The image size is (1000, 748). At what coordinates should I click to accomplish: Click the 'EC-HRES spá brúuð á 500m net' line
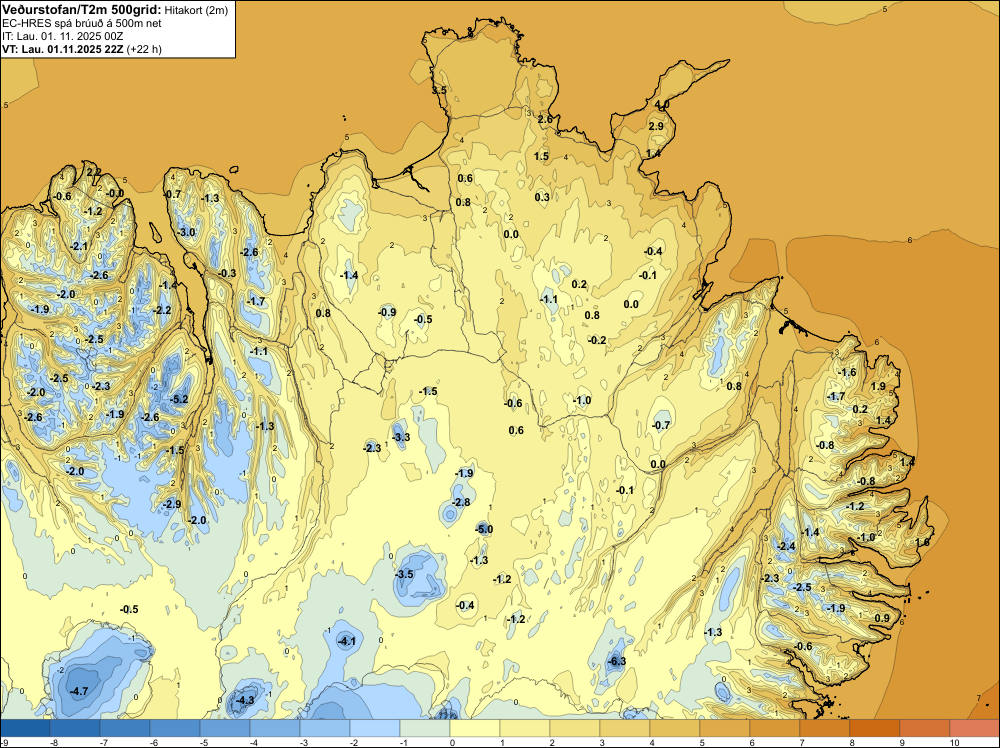click(82, 23)
